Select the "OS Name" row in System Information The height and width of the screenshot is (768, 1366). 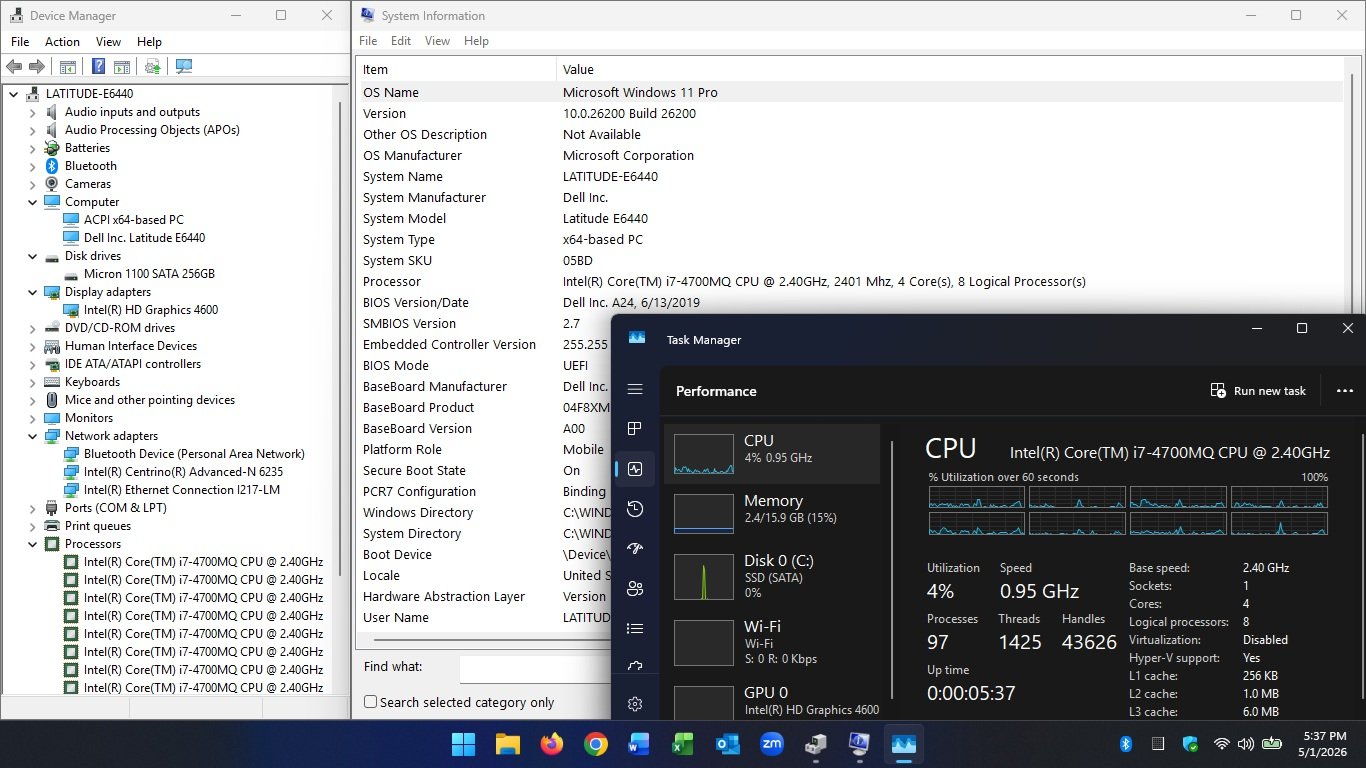pos(850,92)
